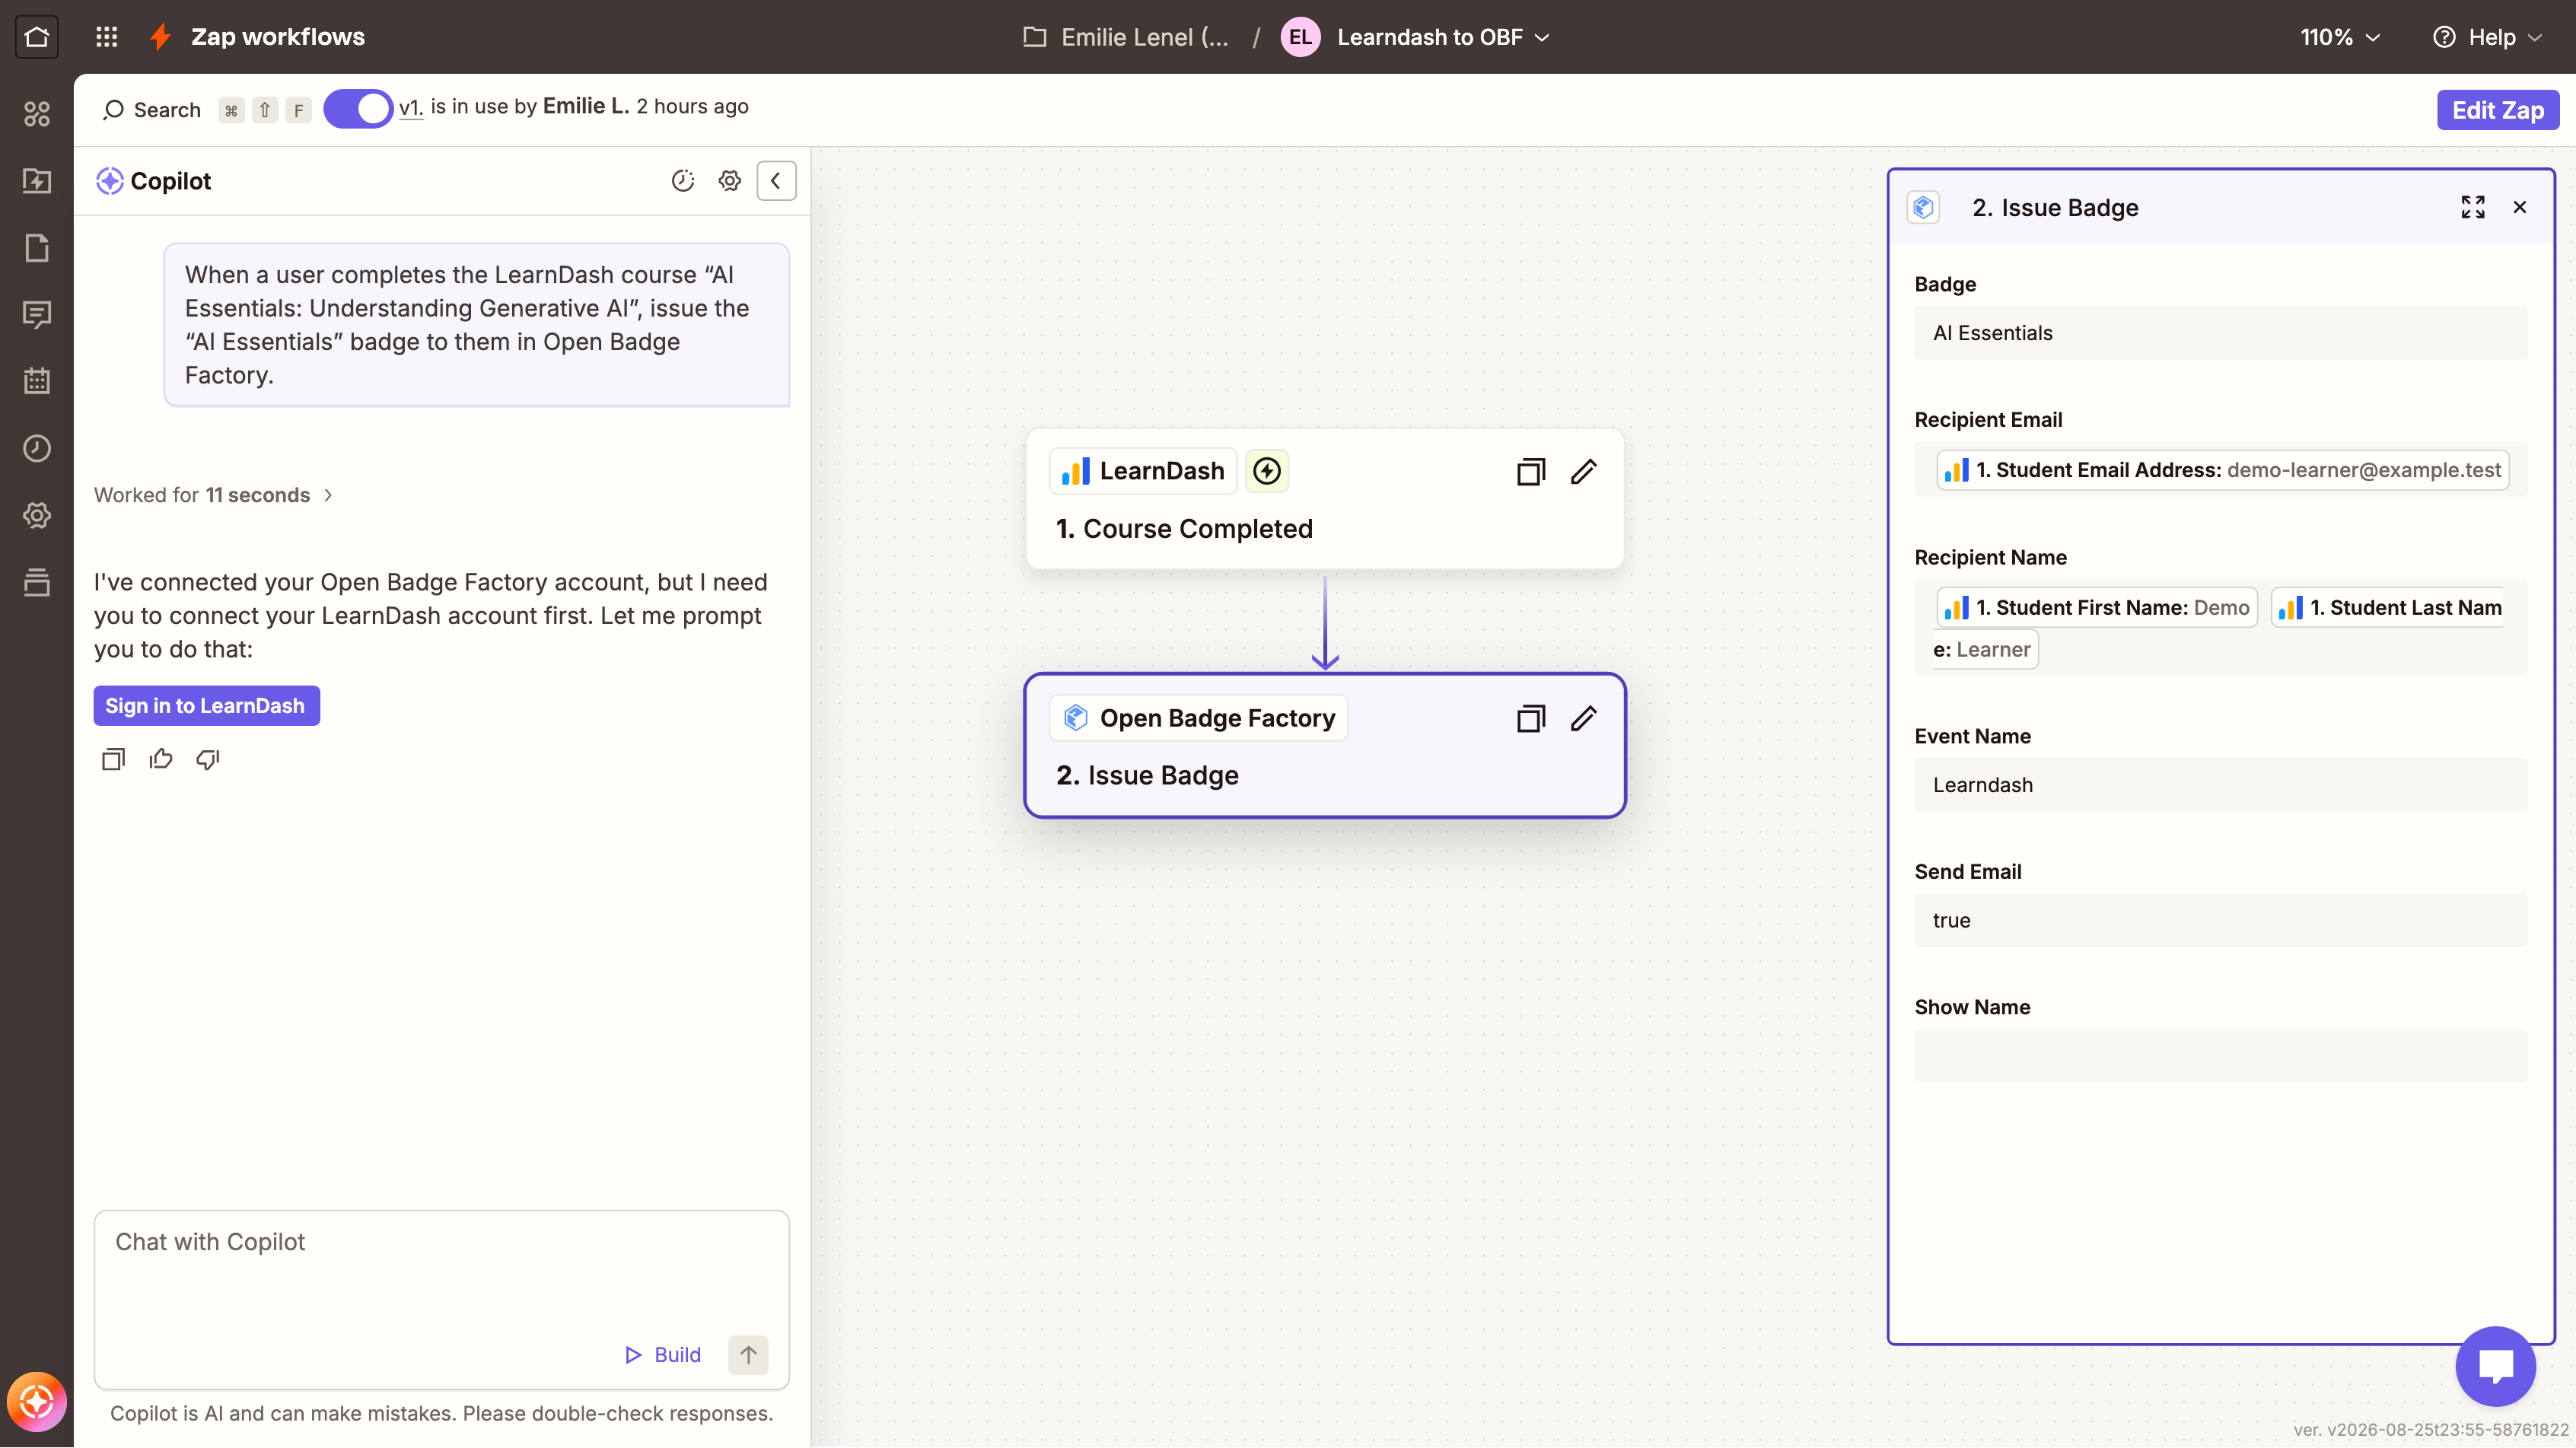Toggle the Zap on/off switch
Viewport: 2576px width, 1448px height.
tap(358, 108)
